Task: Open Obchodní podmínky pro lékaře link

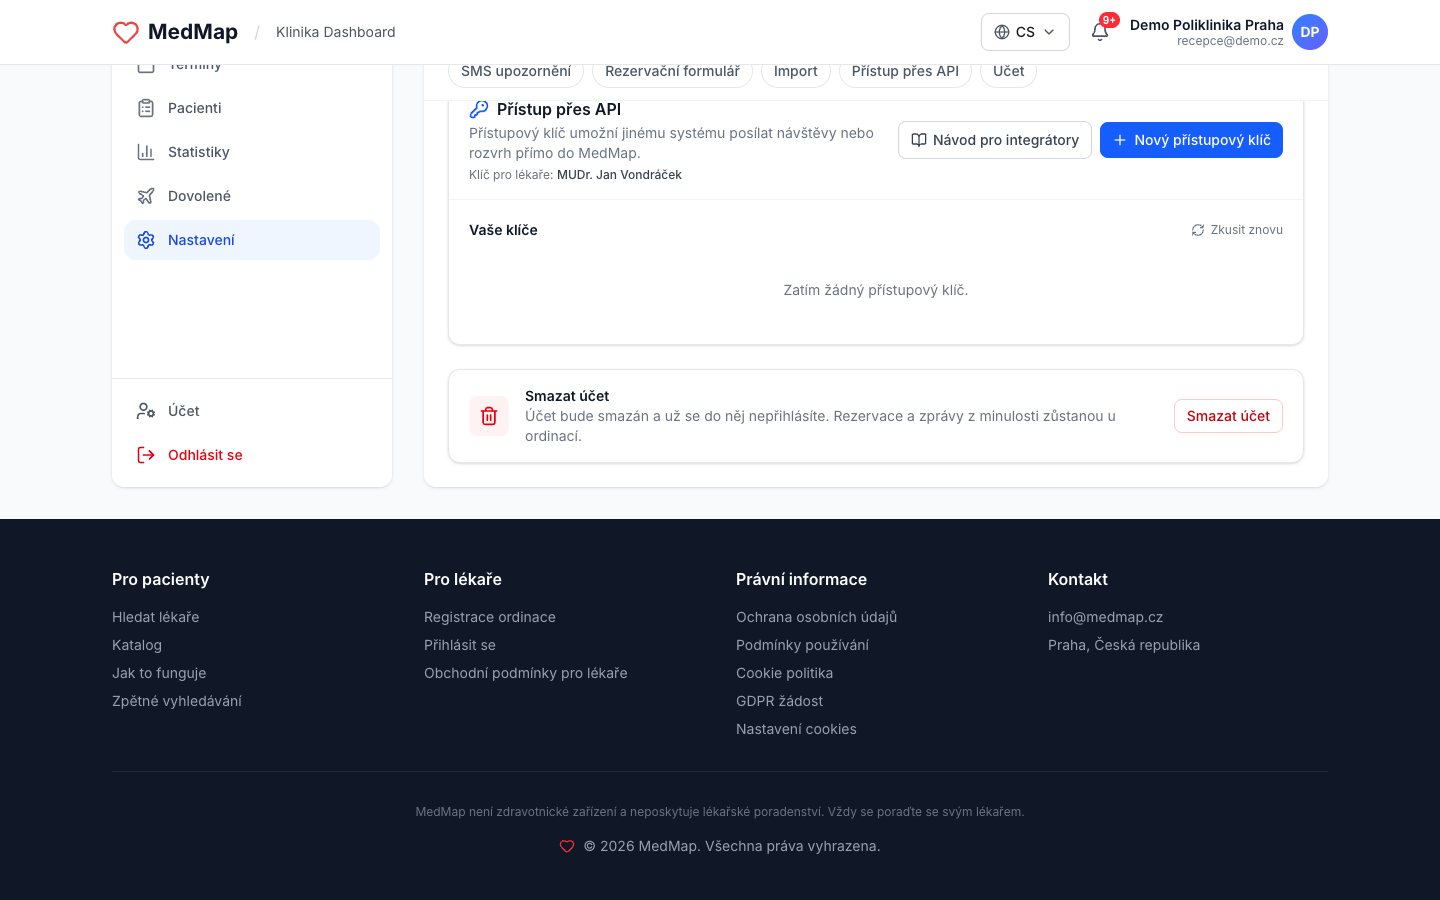Action: (526, 673)
